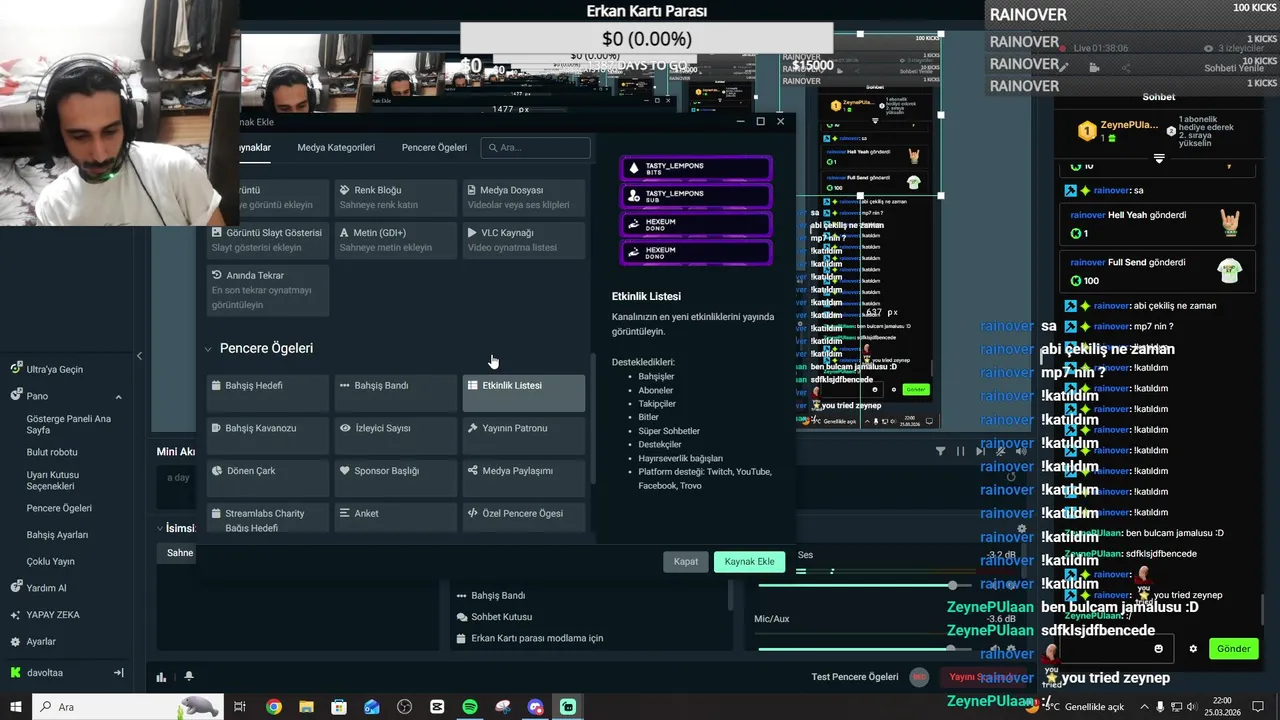
Task: Open the performance stats bar-chart icon
Action: click(x=161, y=677)
